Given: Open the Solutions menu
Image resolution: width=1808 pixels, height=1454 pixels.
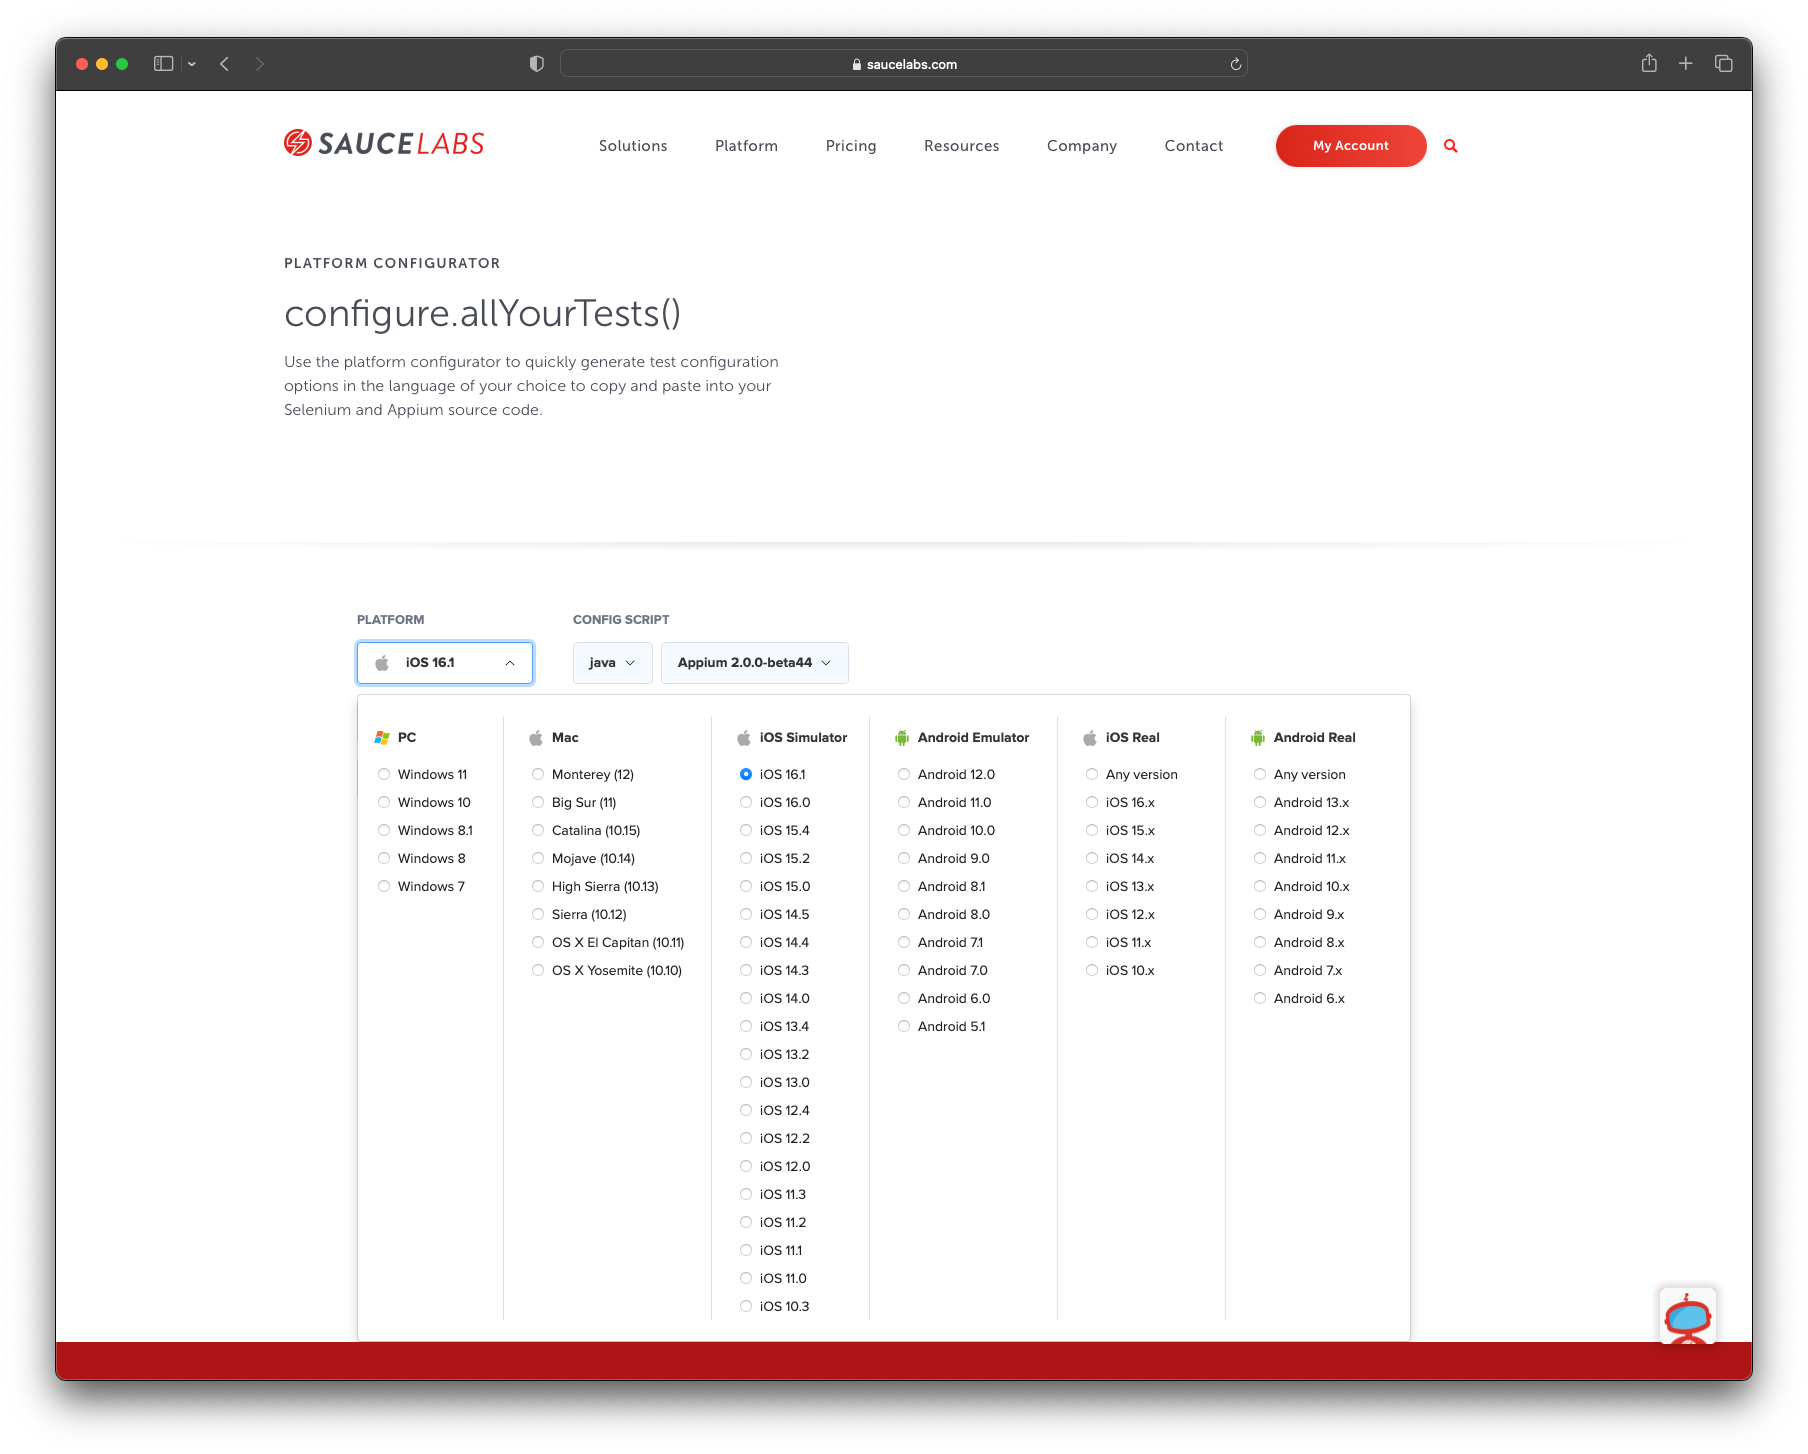Looking at the screenshot, I should click(x=633, y=146).
